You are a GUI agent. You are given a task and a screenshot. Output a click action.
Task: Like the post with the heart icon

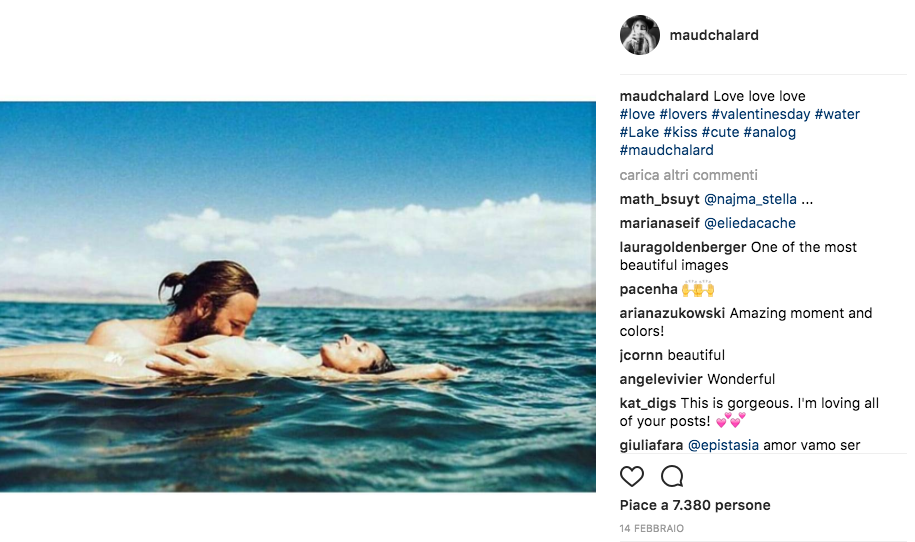click(x=632, y=476)
